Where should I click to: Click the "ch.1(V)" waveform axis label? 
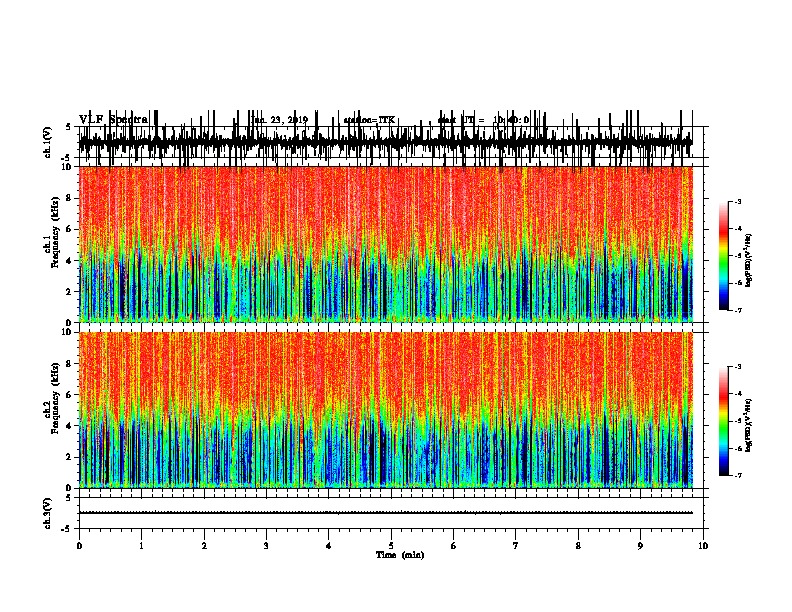47,142
